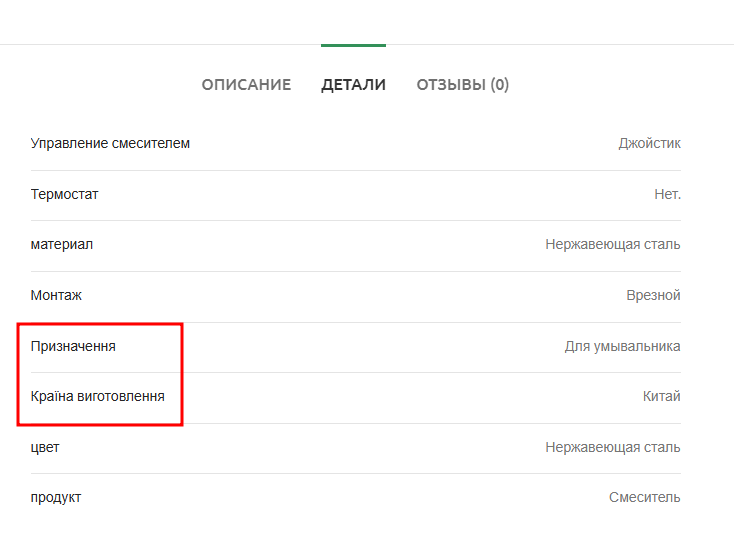Click the материал attribute label
734x548 pixels.
62,244
